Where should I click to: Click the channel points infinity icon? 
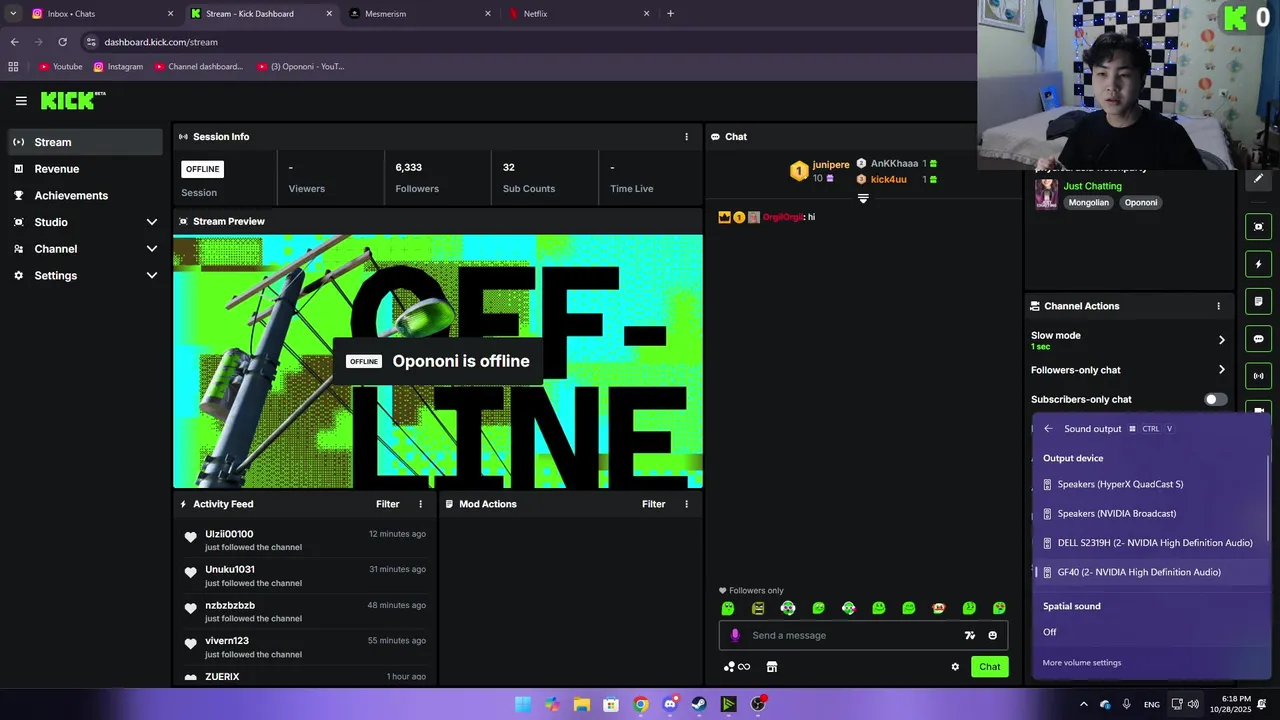tap(737, 667)
